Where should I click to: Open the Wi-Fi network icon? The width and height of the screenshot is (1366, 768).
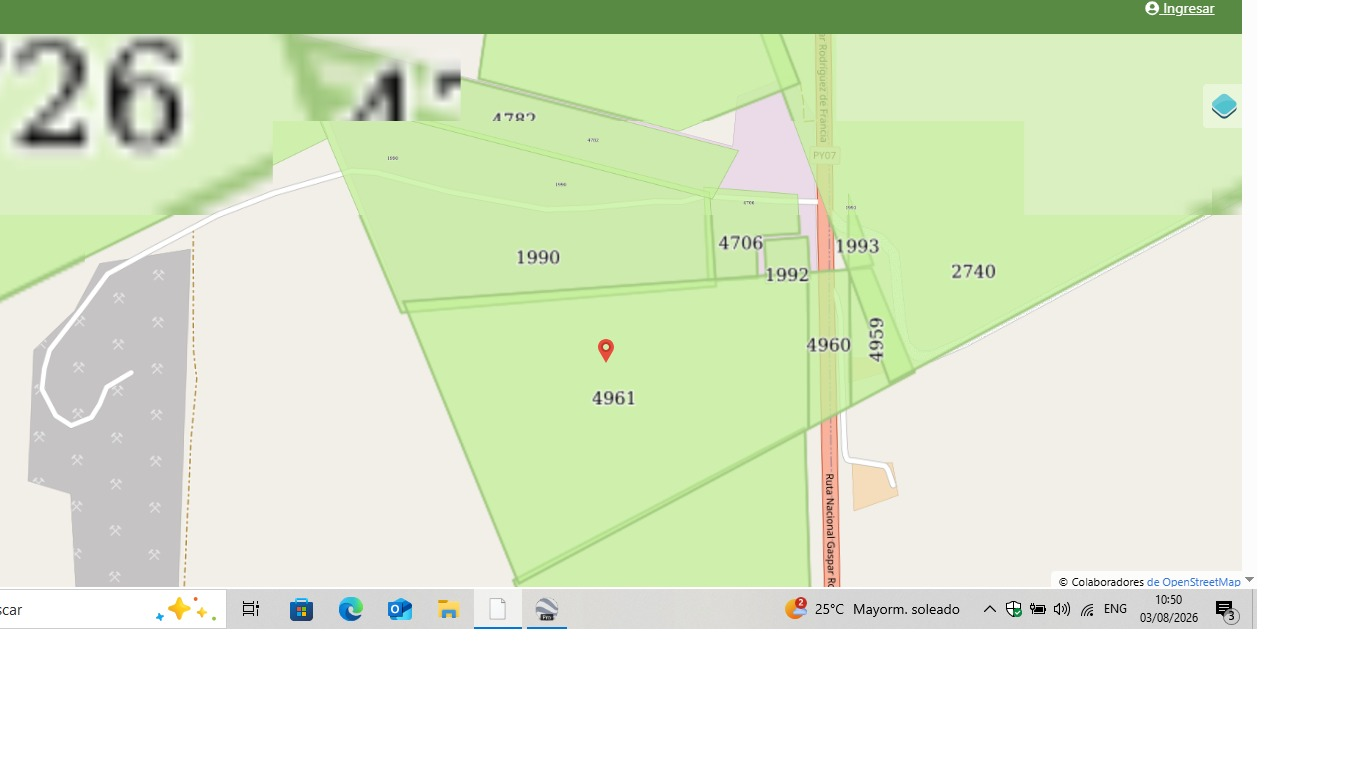(1087, 609)
